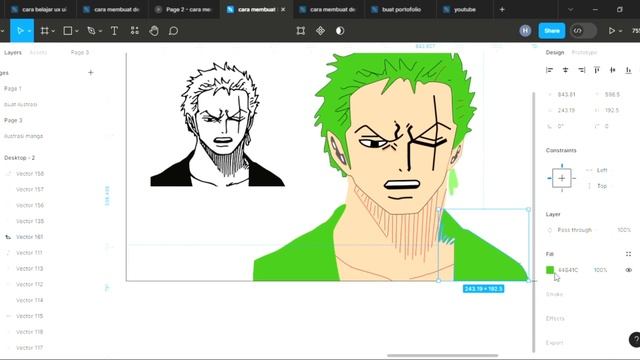The width and height of the screenshot is (640, 360).
Task: Switch to the Assets tab
Action: coord(38,53)
